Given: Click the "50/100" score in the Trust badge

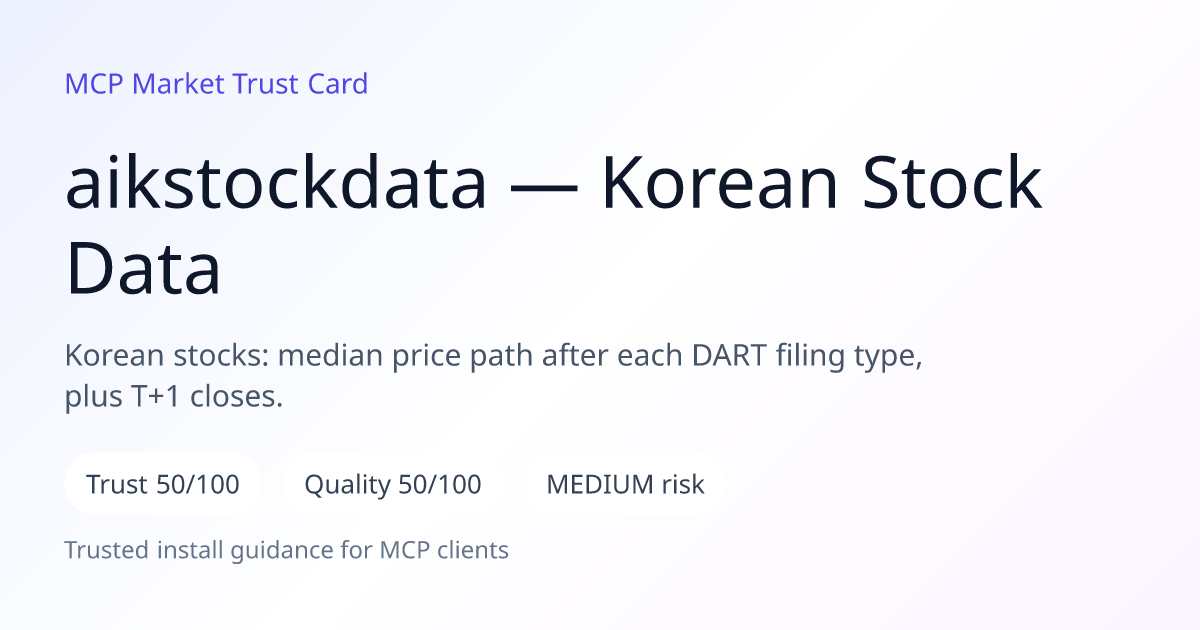Looking at the screenshot, I should tap(198, 484).
